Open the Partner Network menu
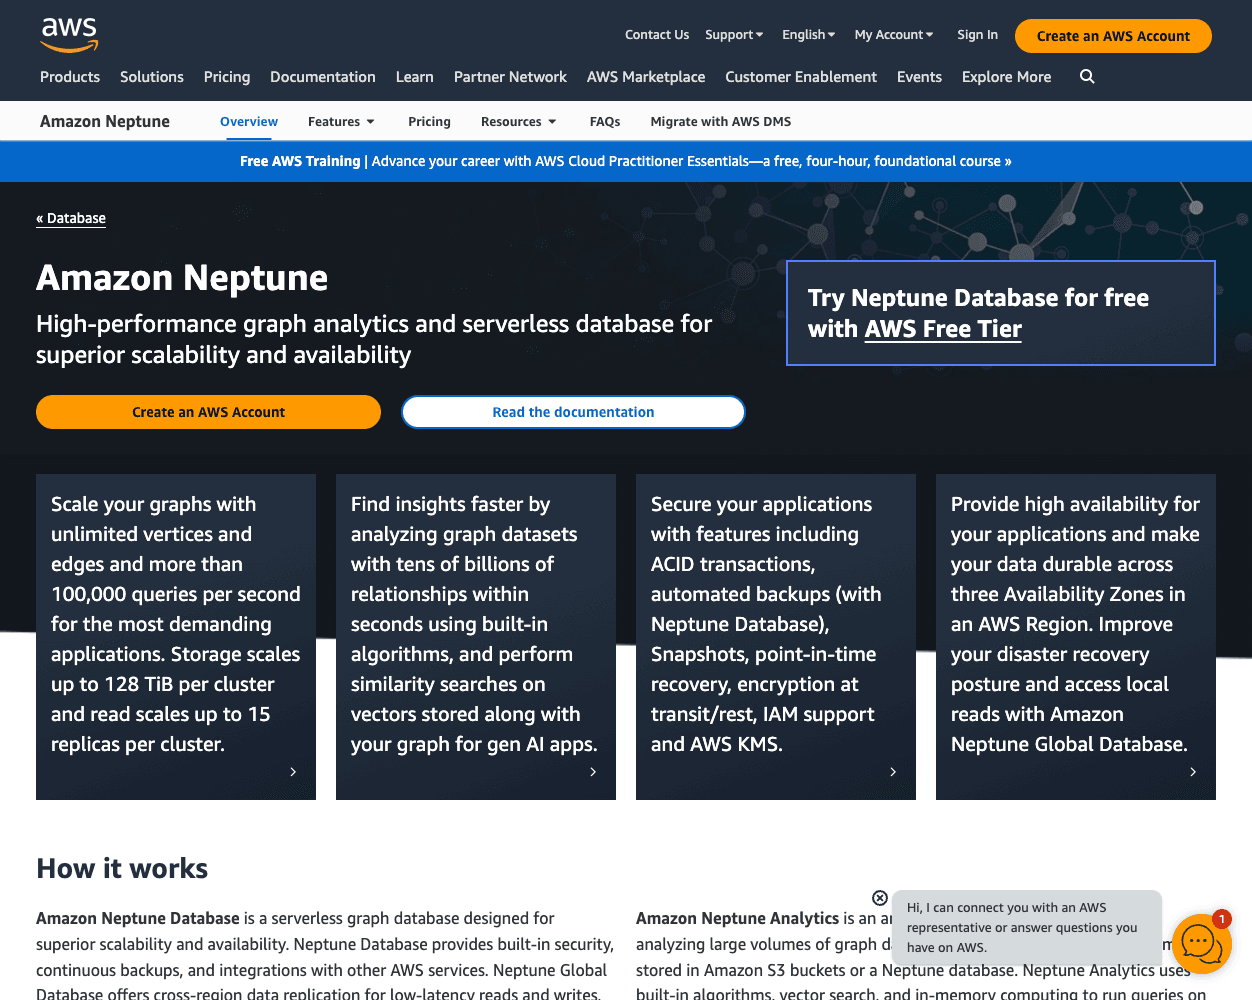Viewport: 1252px width, 1000px height. (x=510, y=77)
